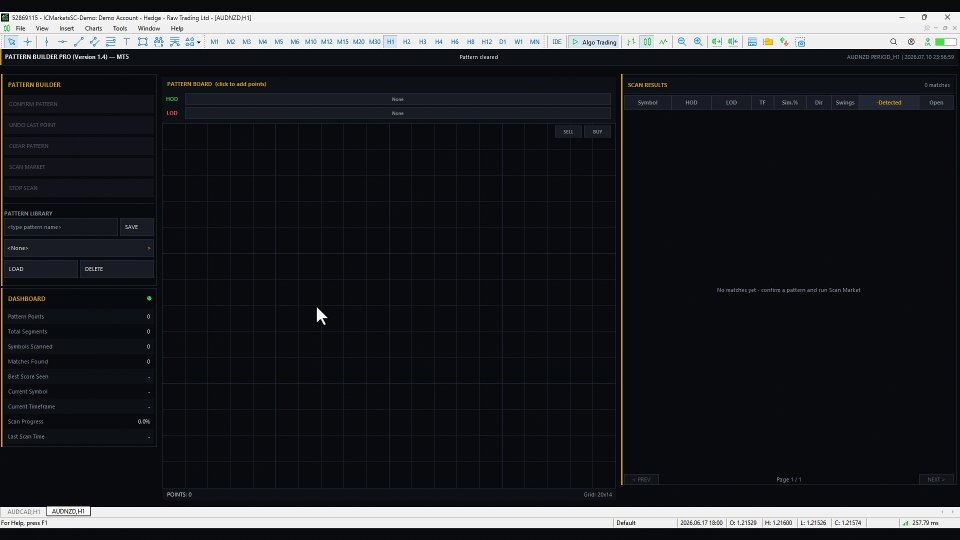The width and height of the screenshot is (960, 540).
Task: Start Scan Market
Action: (x=79, y=167)
